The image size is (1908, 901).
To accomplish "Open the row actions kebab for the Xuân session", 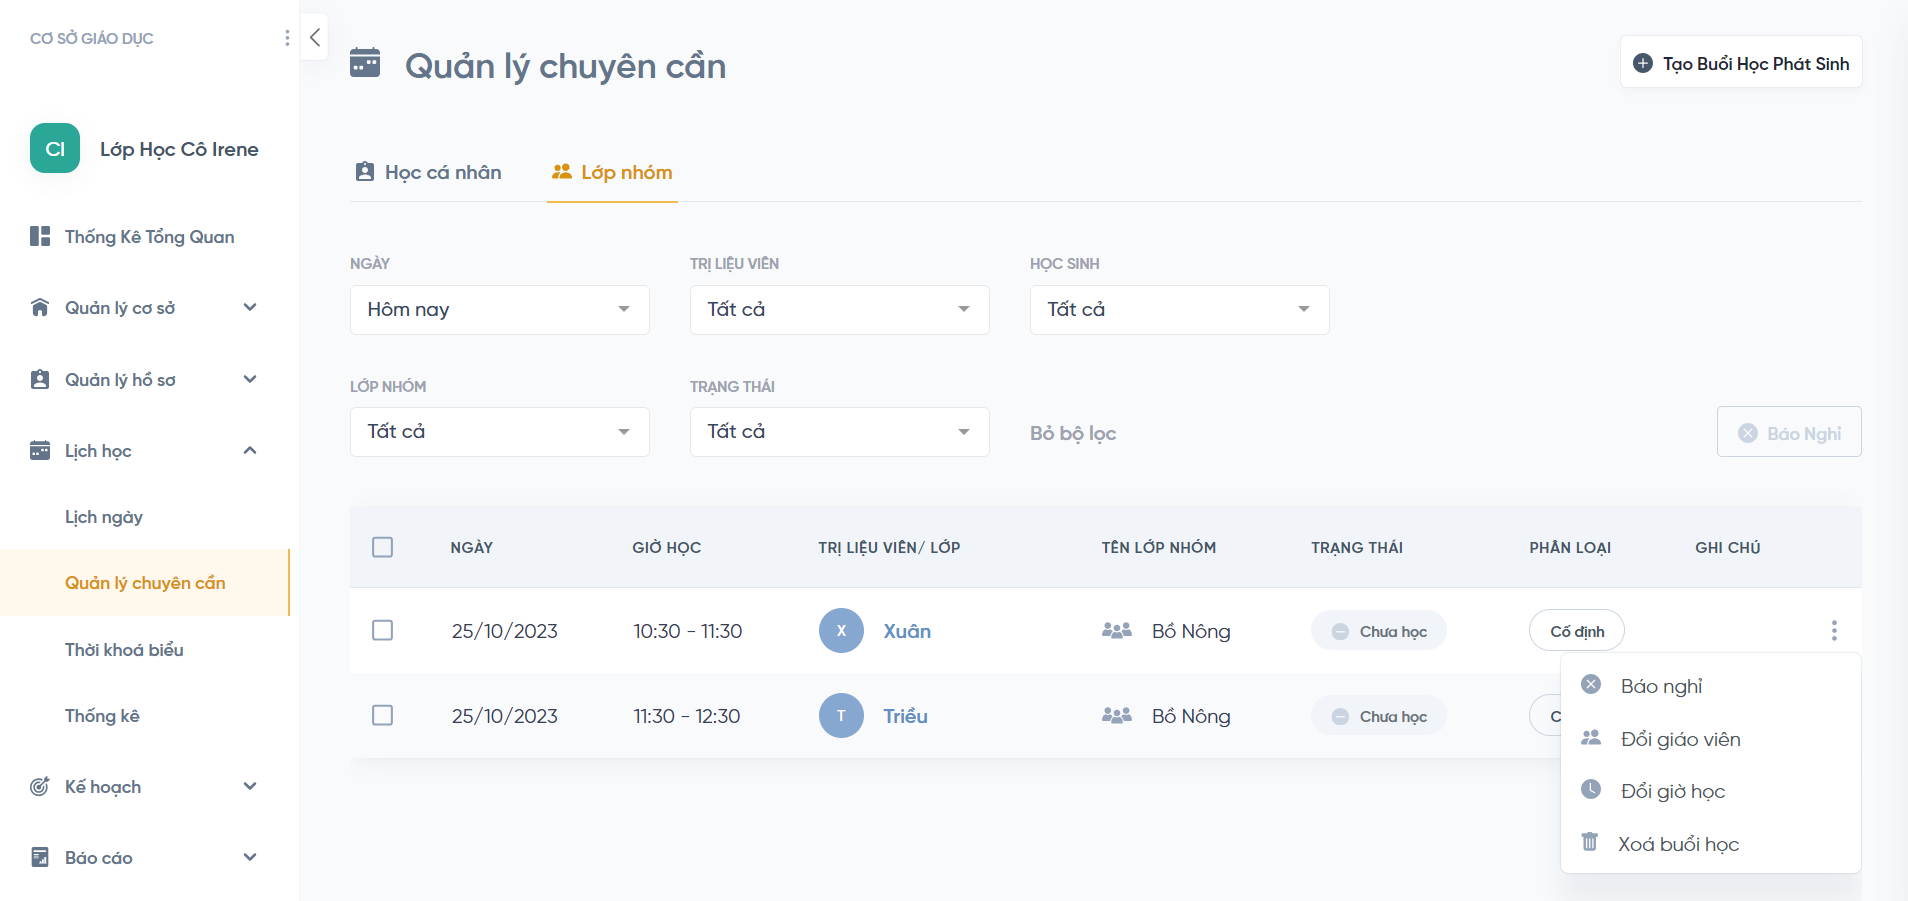I will click(x=1833, y=631).
